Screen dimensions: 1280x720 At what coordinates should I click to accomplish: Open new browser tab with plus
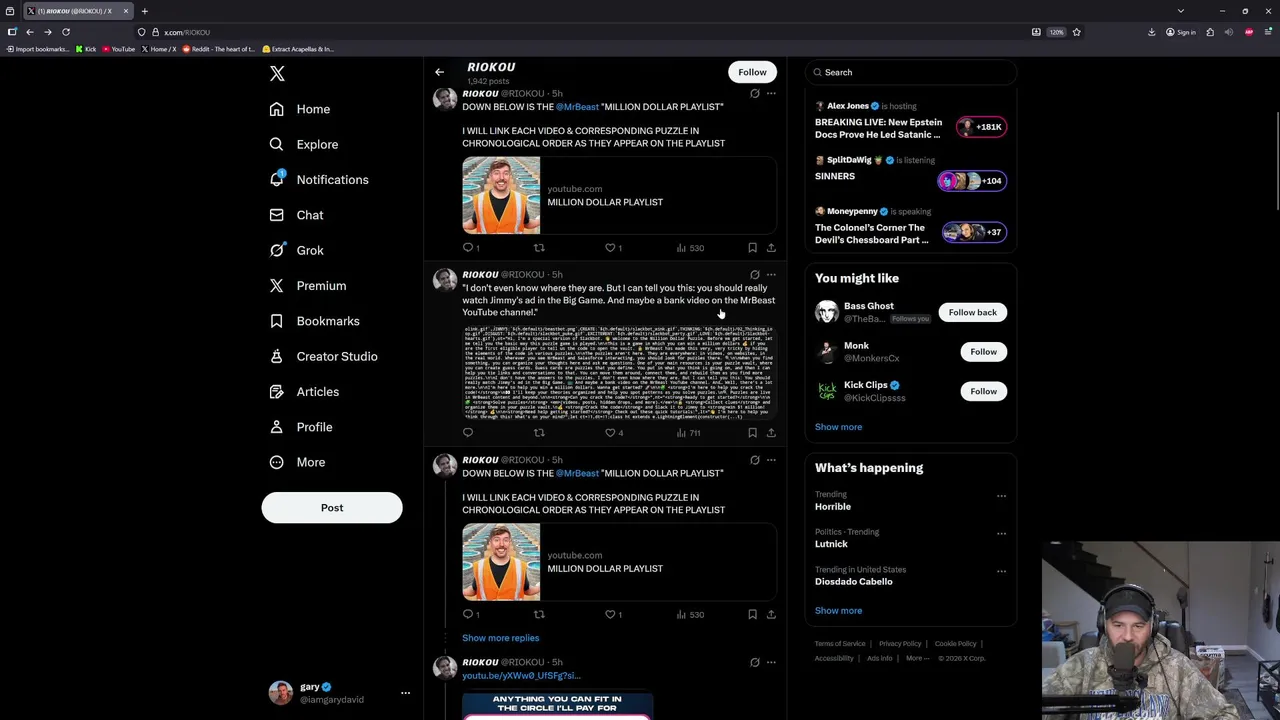coord(144,11)
